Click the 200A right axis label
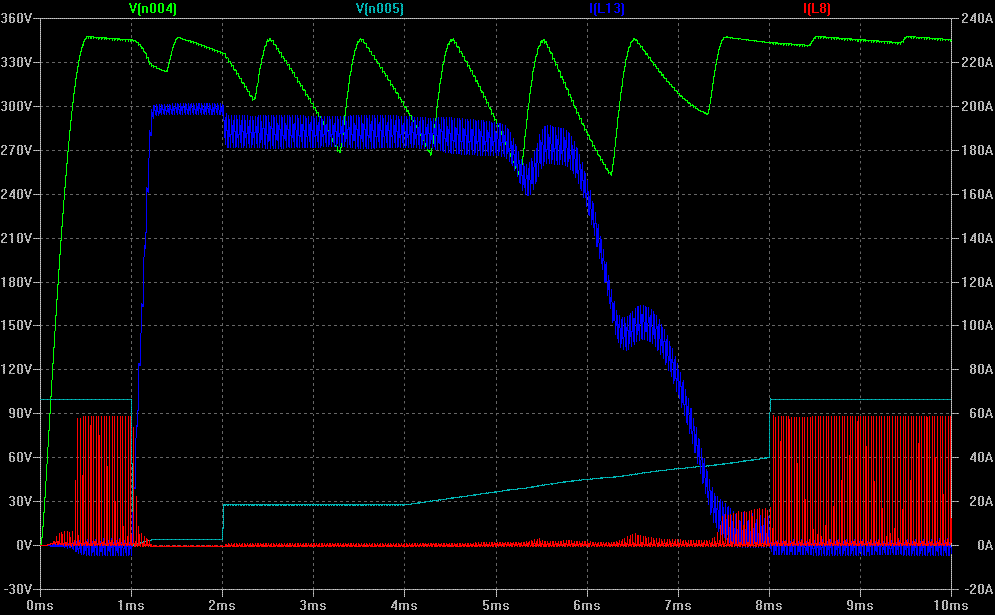Viewport: 995px width, 615px height. pyautogui.click(x=977, y=106)
